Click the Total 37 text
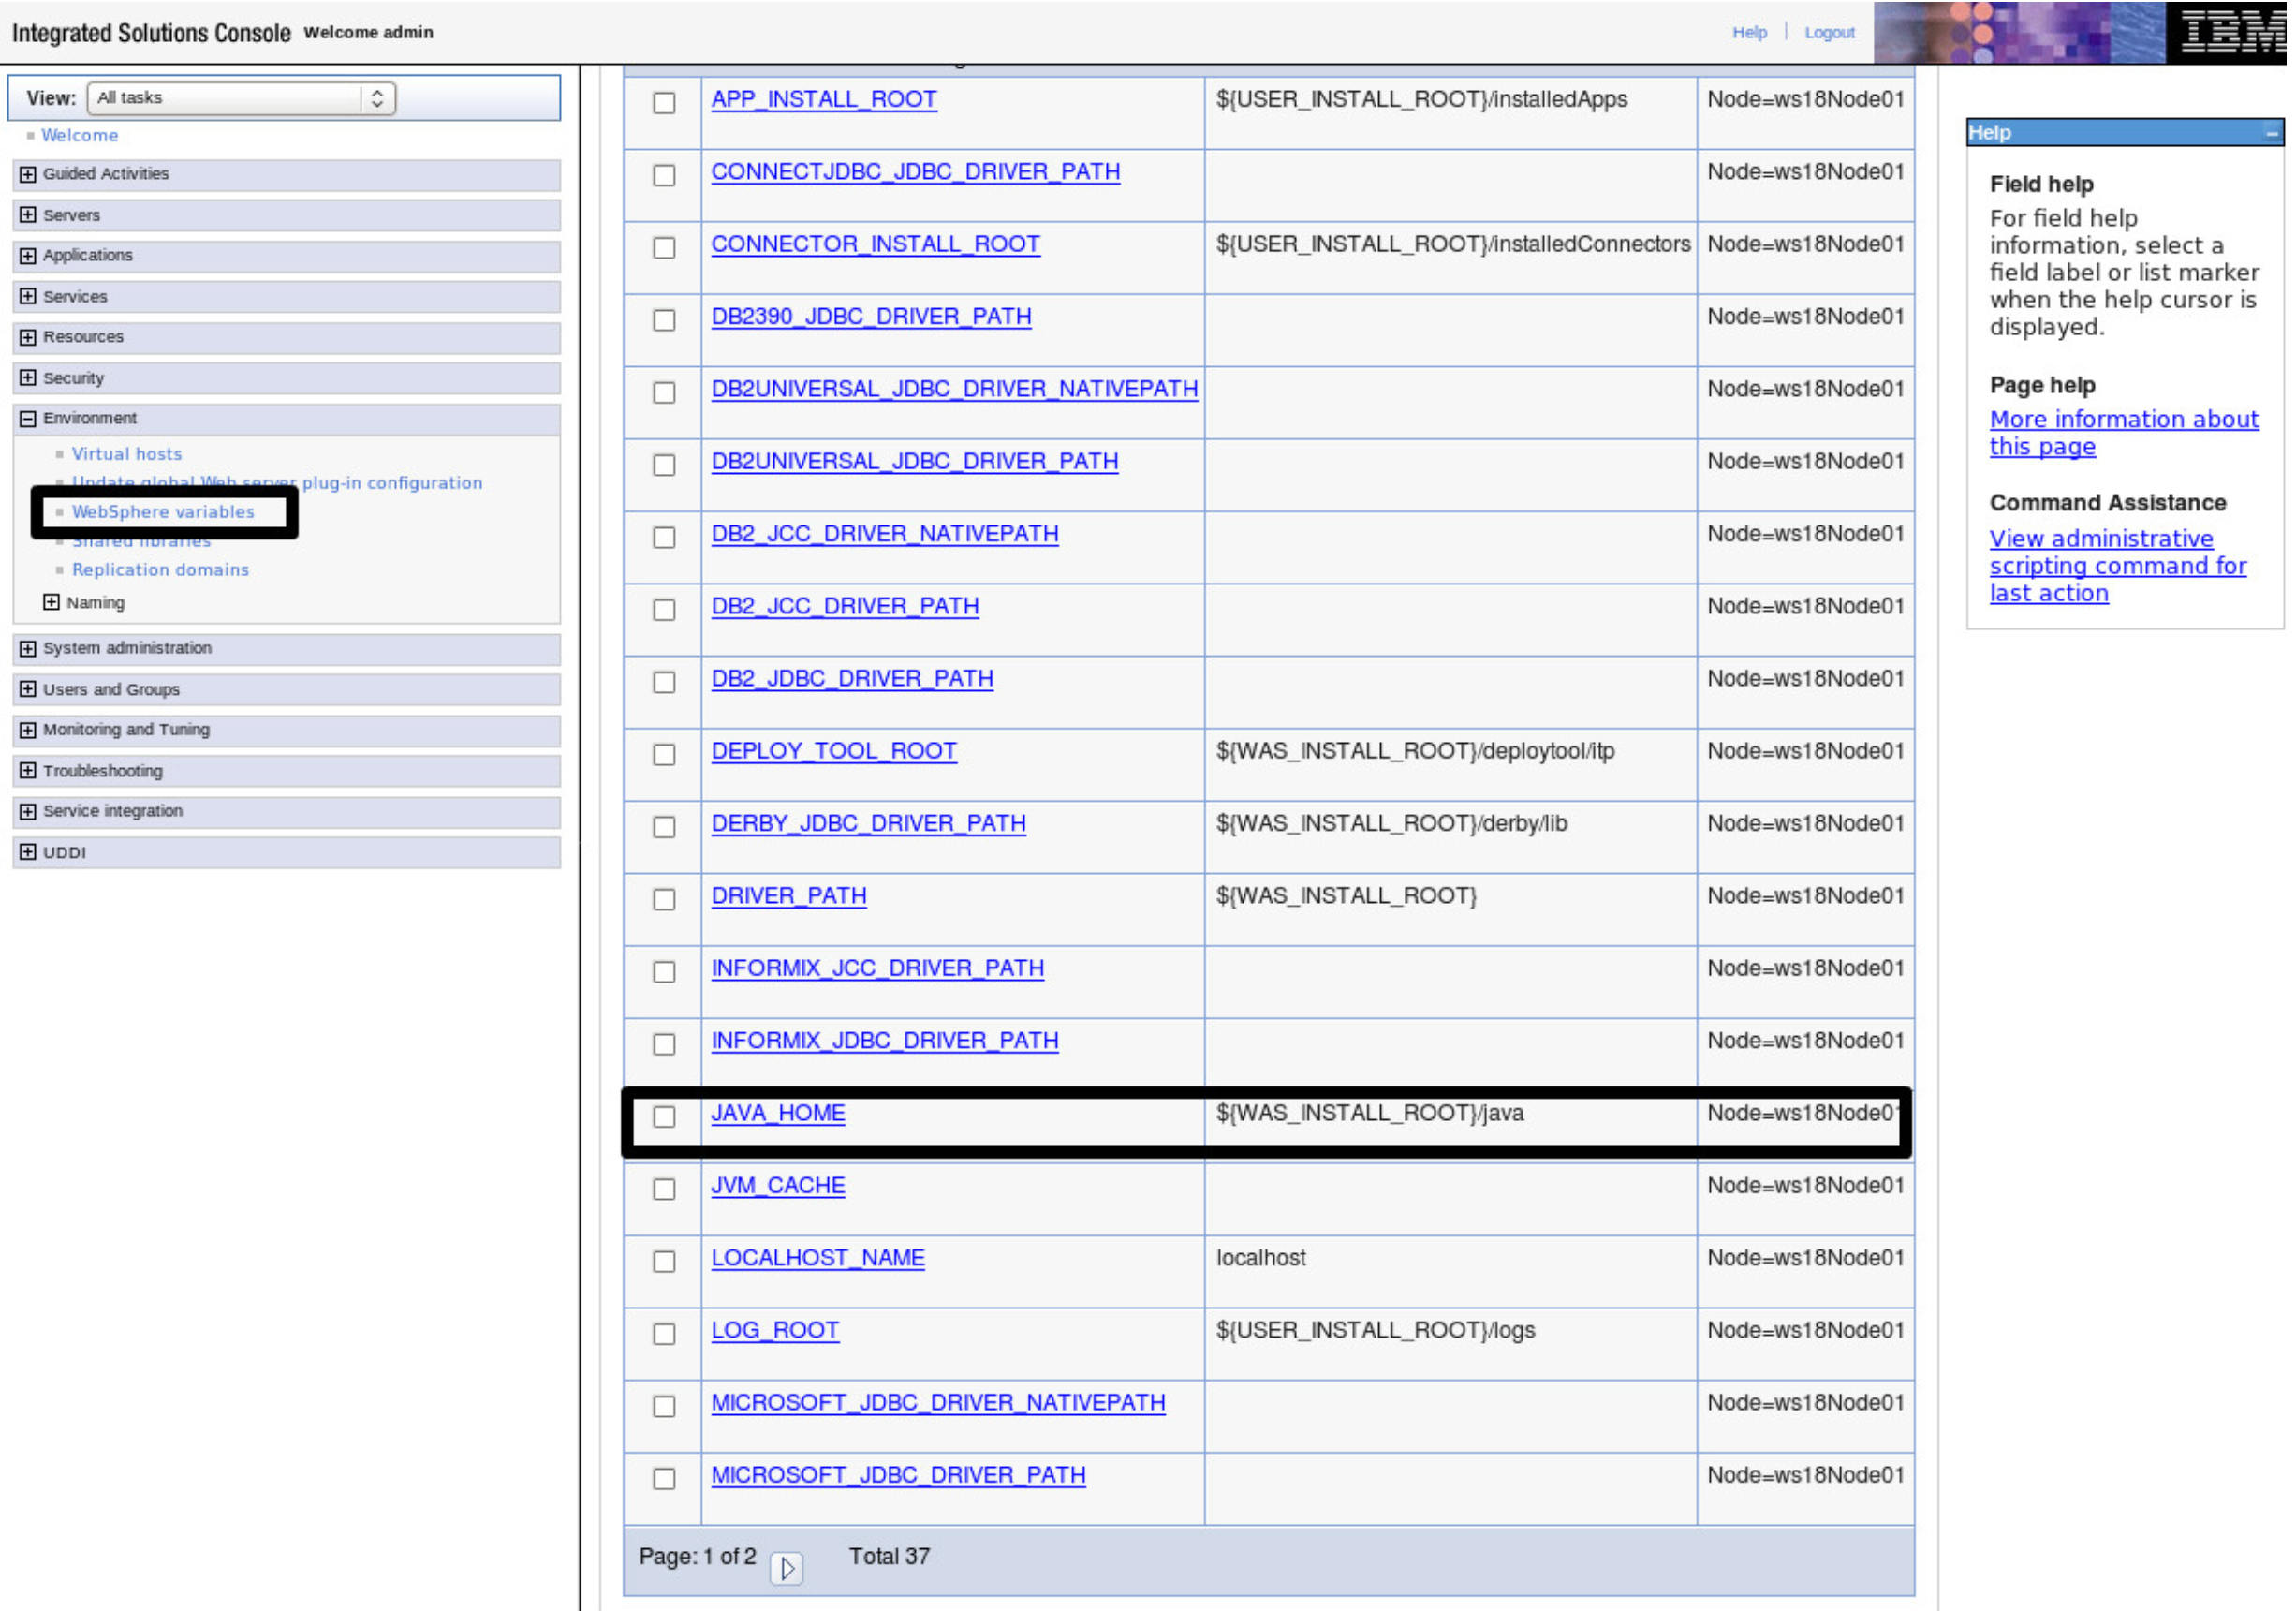Viewport: 2296px width, 1611px height. click(x=889, y=1557)
